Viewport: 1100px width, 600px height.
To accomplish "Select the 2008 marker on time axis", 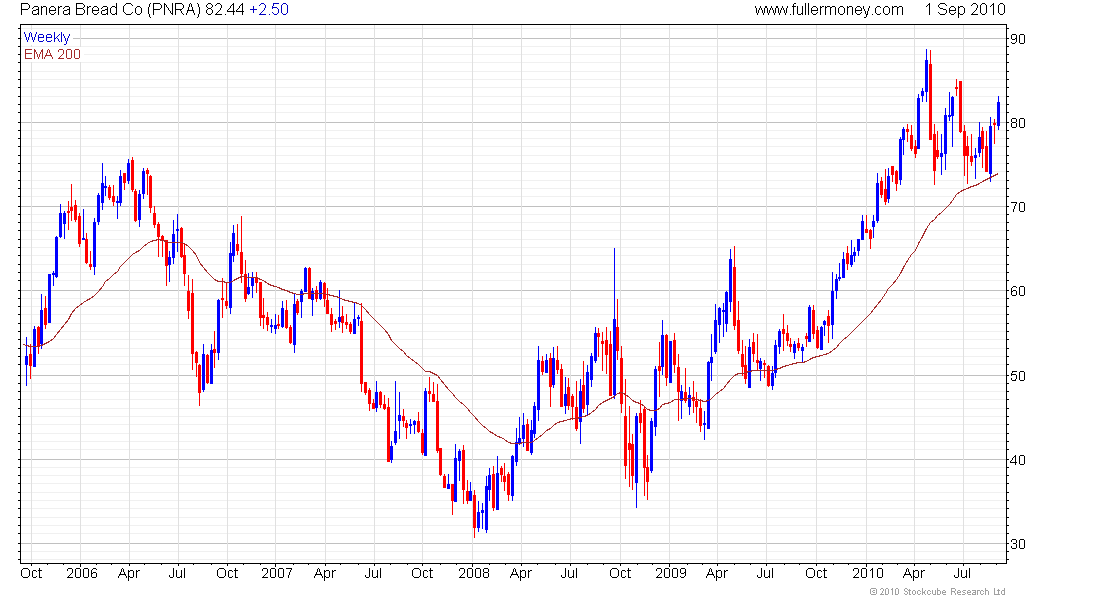I will pyautogui.click(x=472, y=574).
